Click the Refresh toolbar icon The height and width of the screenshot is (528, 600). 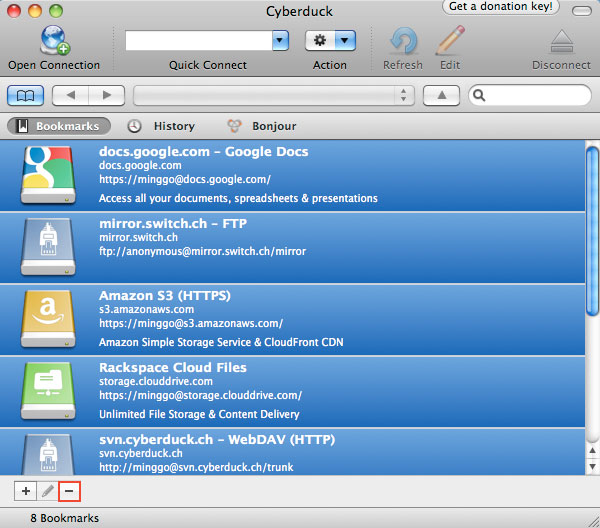[403, 41]
